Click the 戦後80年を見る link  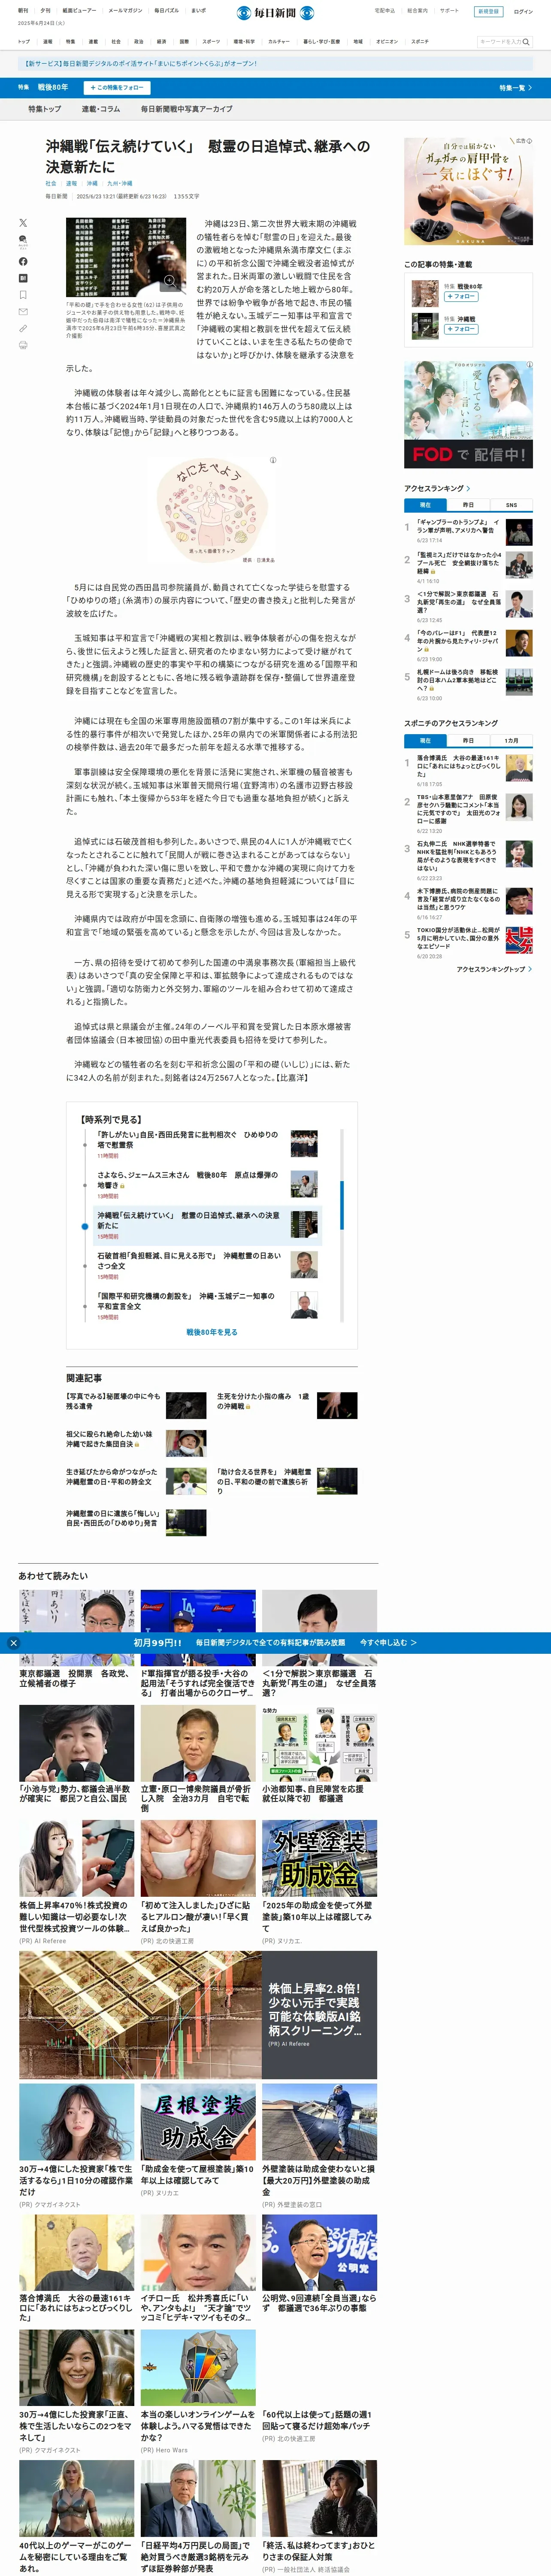(212, 1332)
